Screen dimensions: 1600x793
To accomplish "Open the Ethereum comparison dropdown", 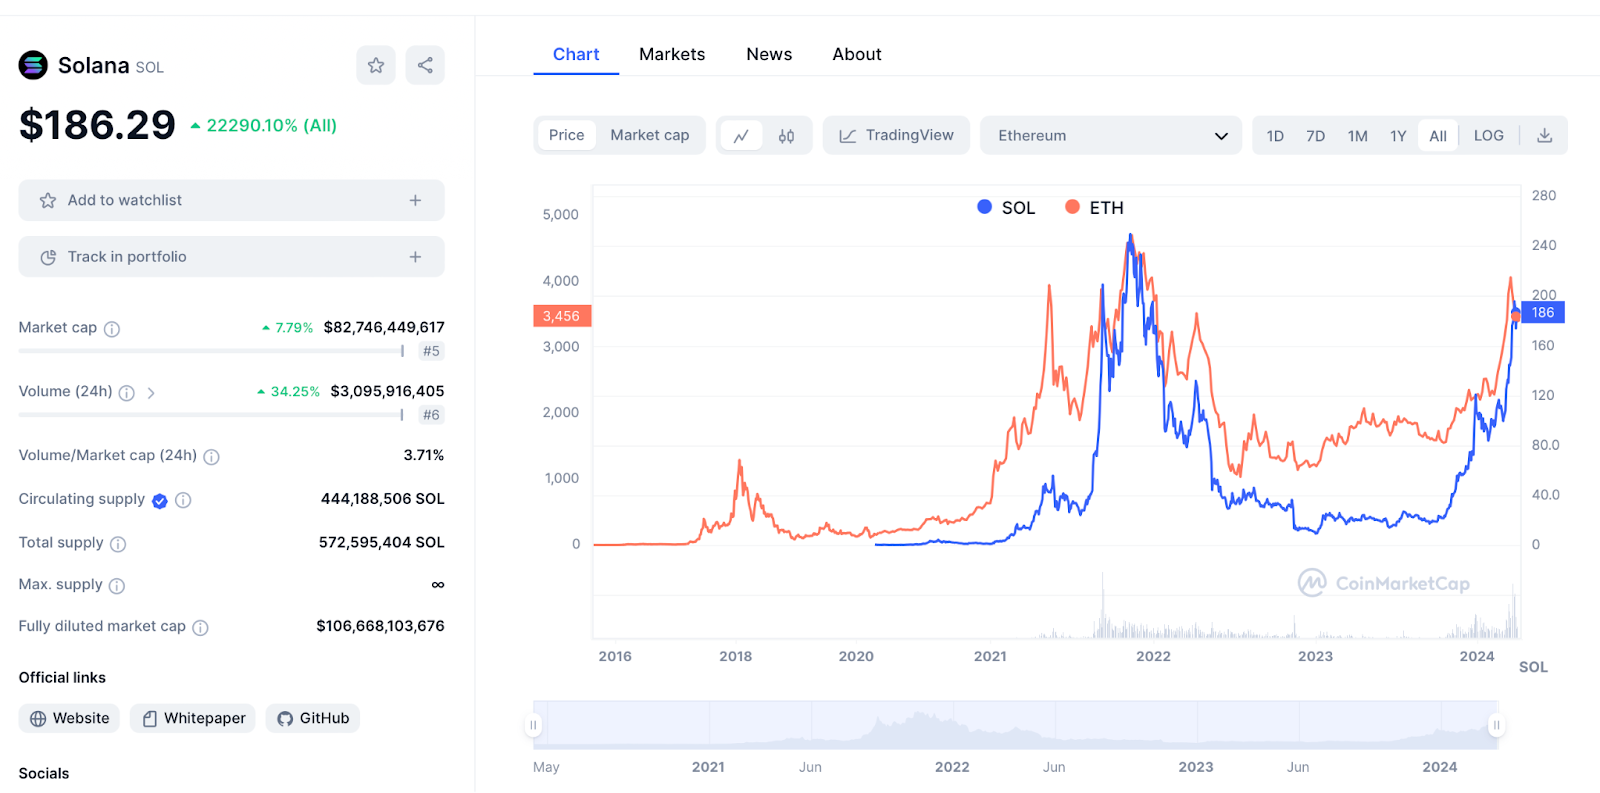I will [x=1111, y=136].
